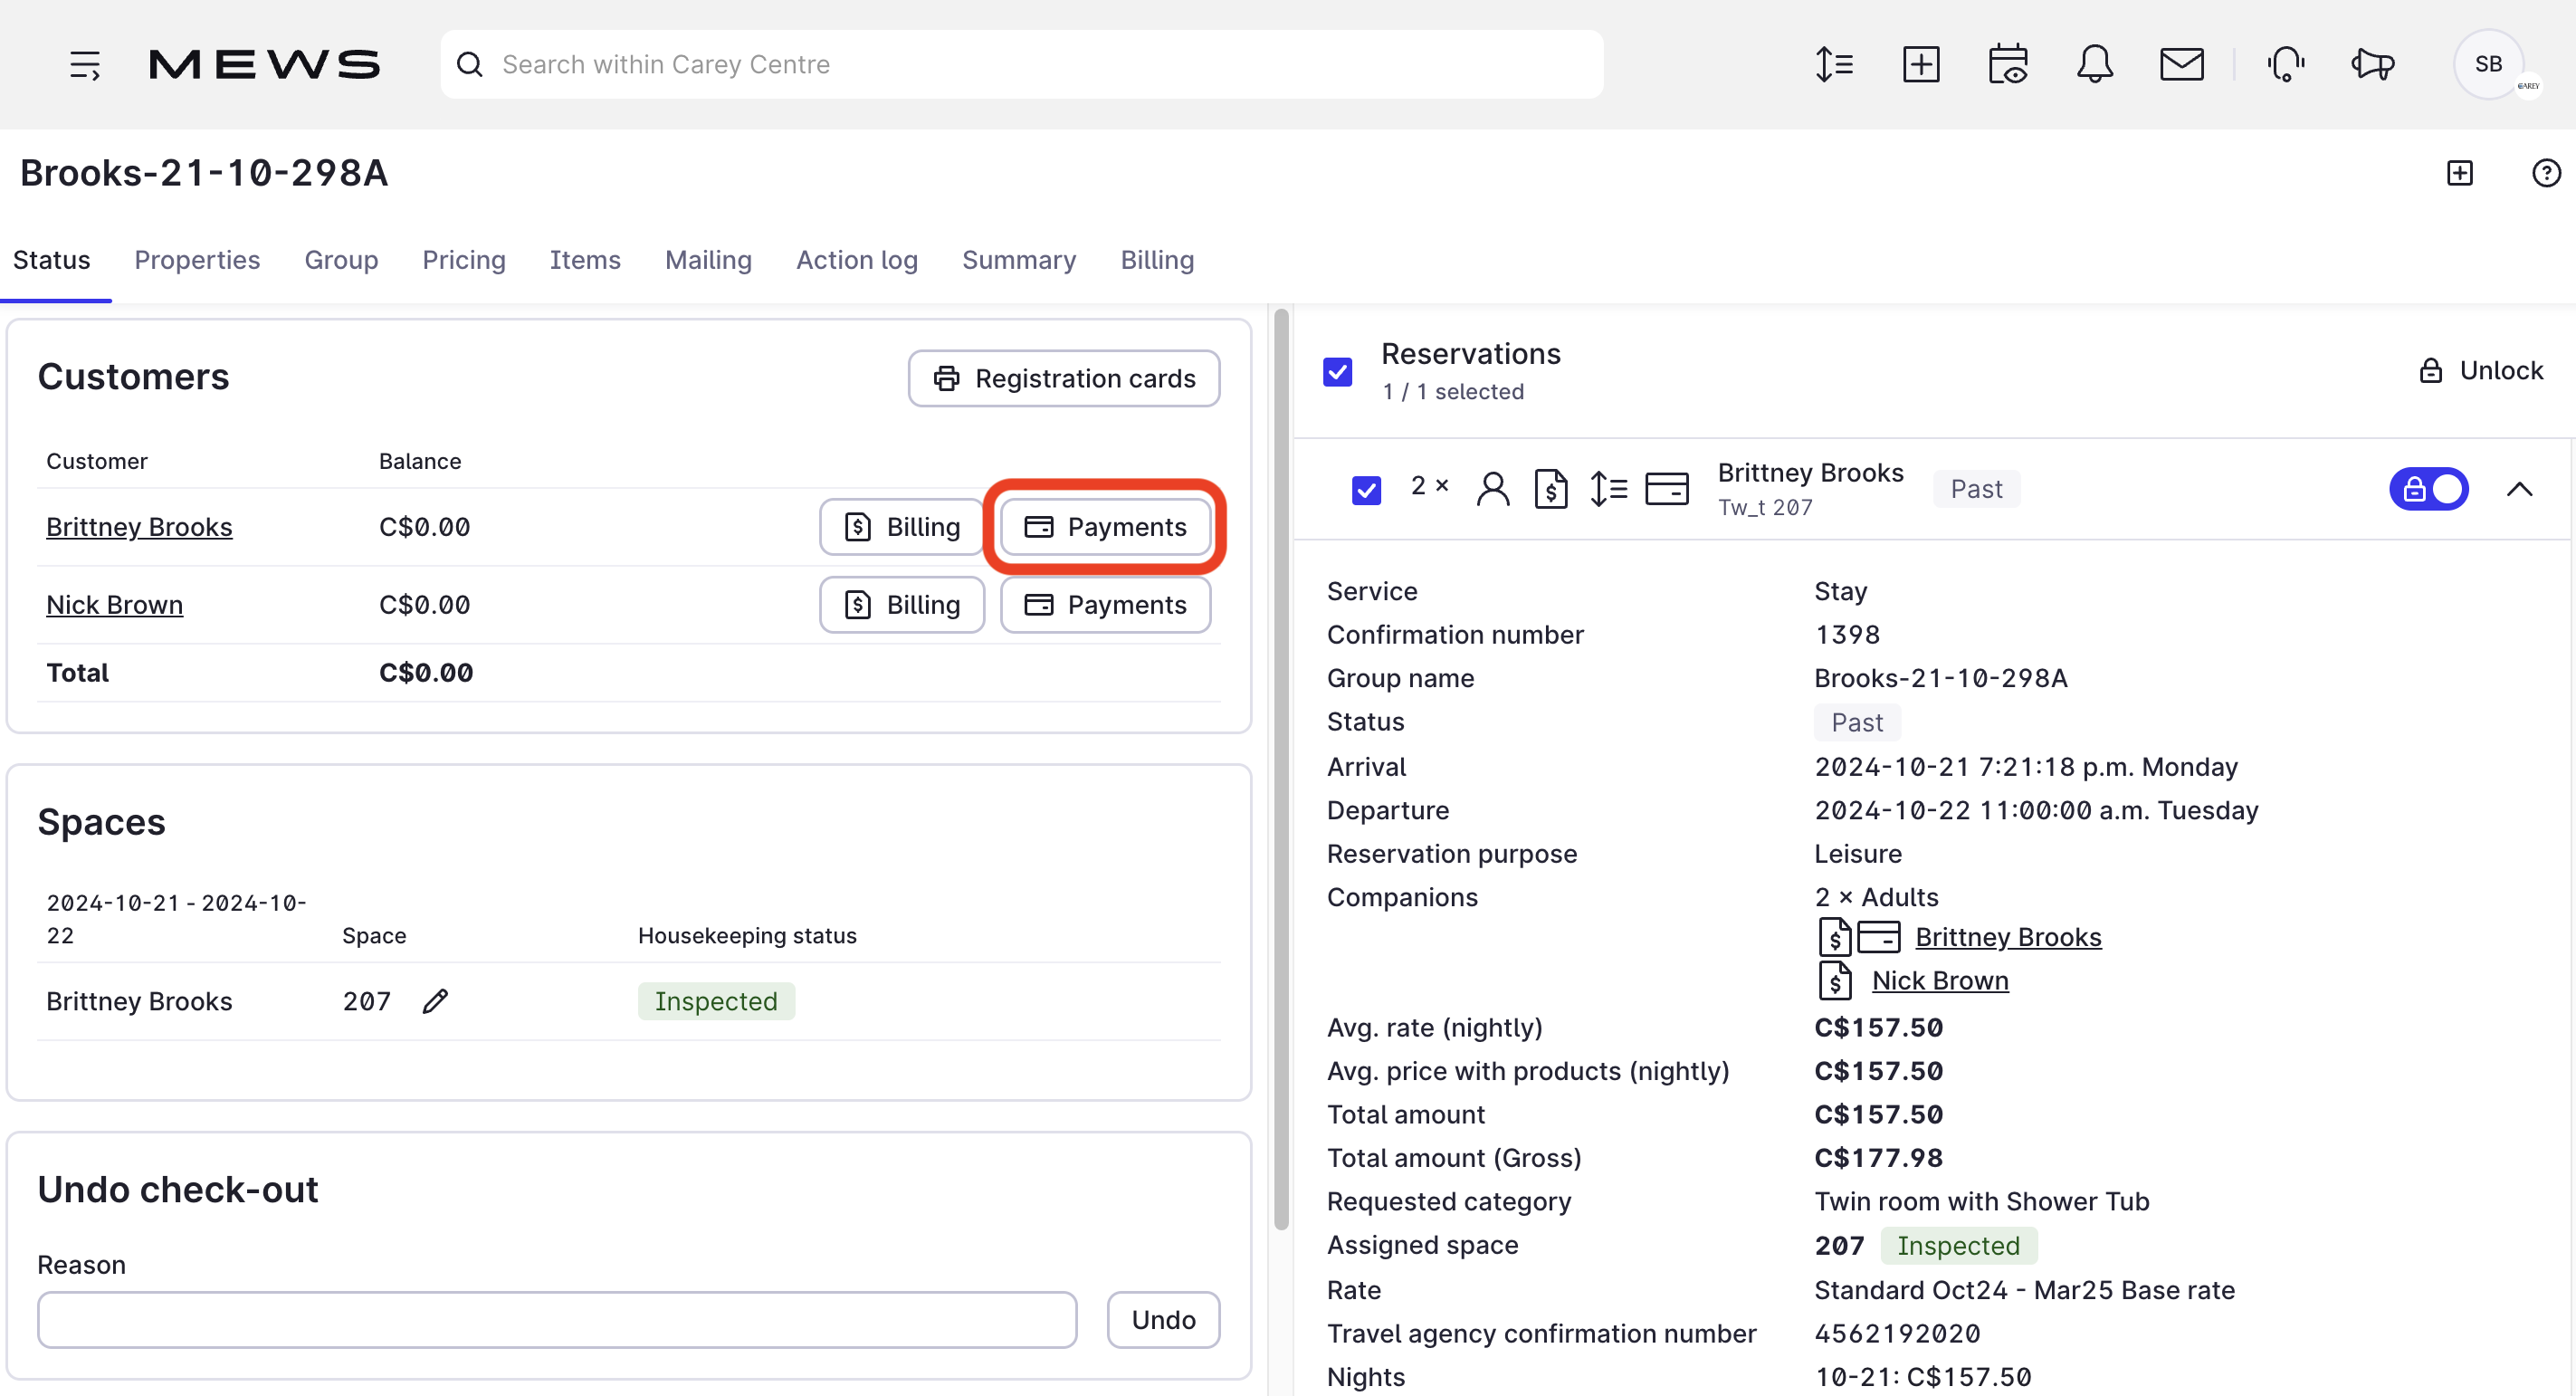Switch to the Action log tab
Viewport: 2576px width, 1396px height.
point(856,260)
